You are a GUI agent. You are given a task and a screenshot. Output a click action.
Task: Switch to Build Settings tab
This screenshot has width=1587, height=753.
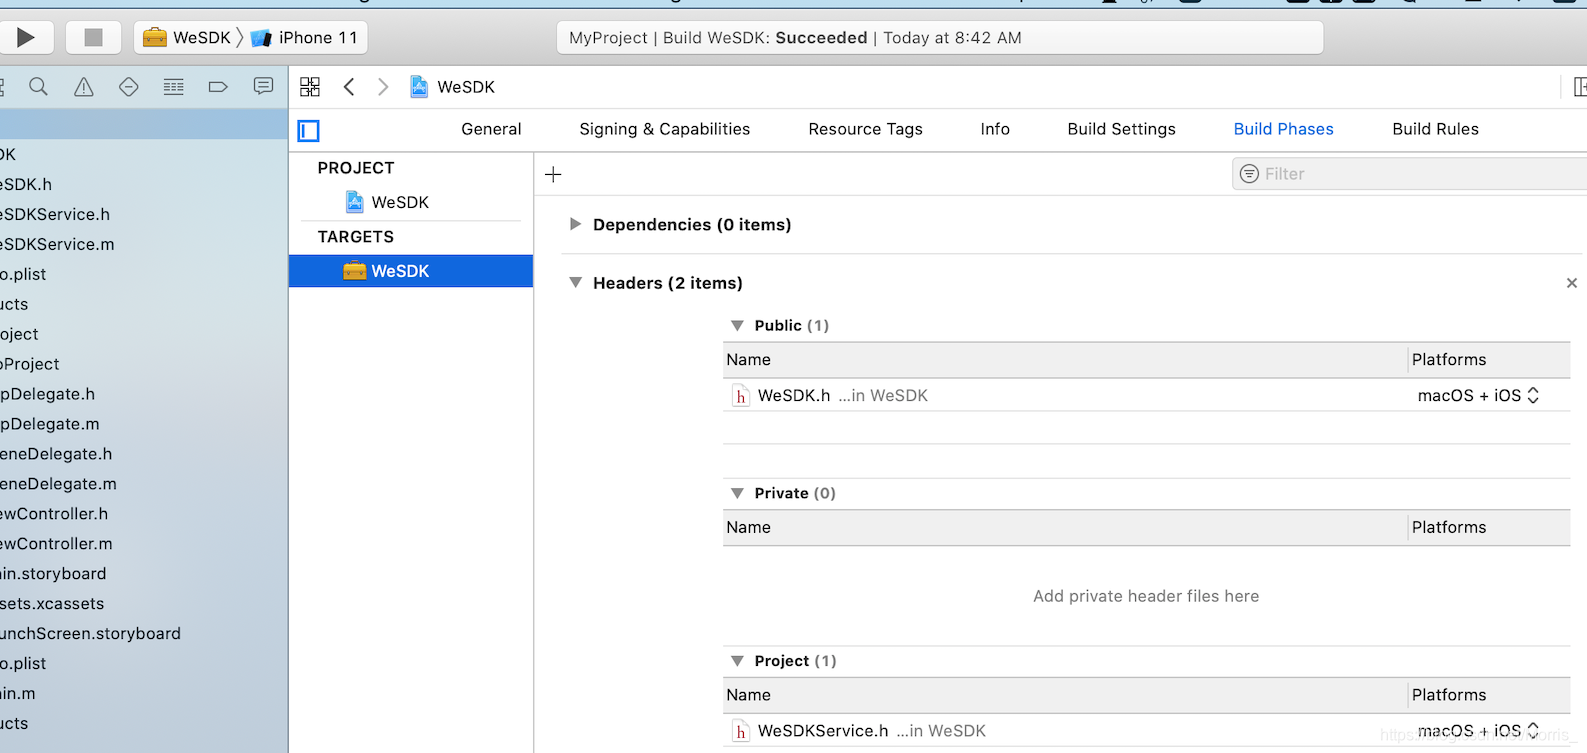pos(1121,129)
